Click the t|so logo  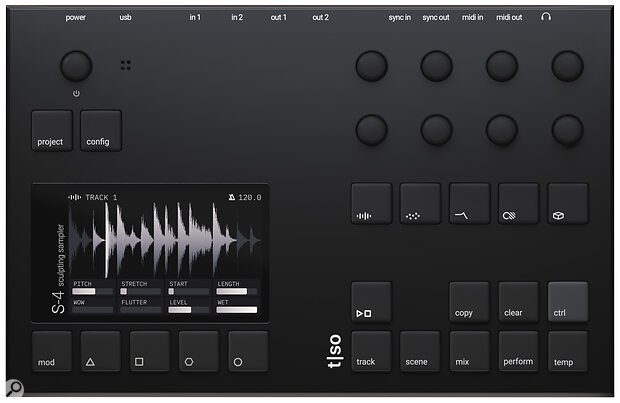pos(335,351)
